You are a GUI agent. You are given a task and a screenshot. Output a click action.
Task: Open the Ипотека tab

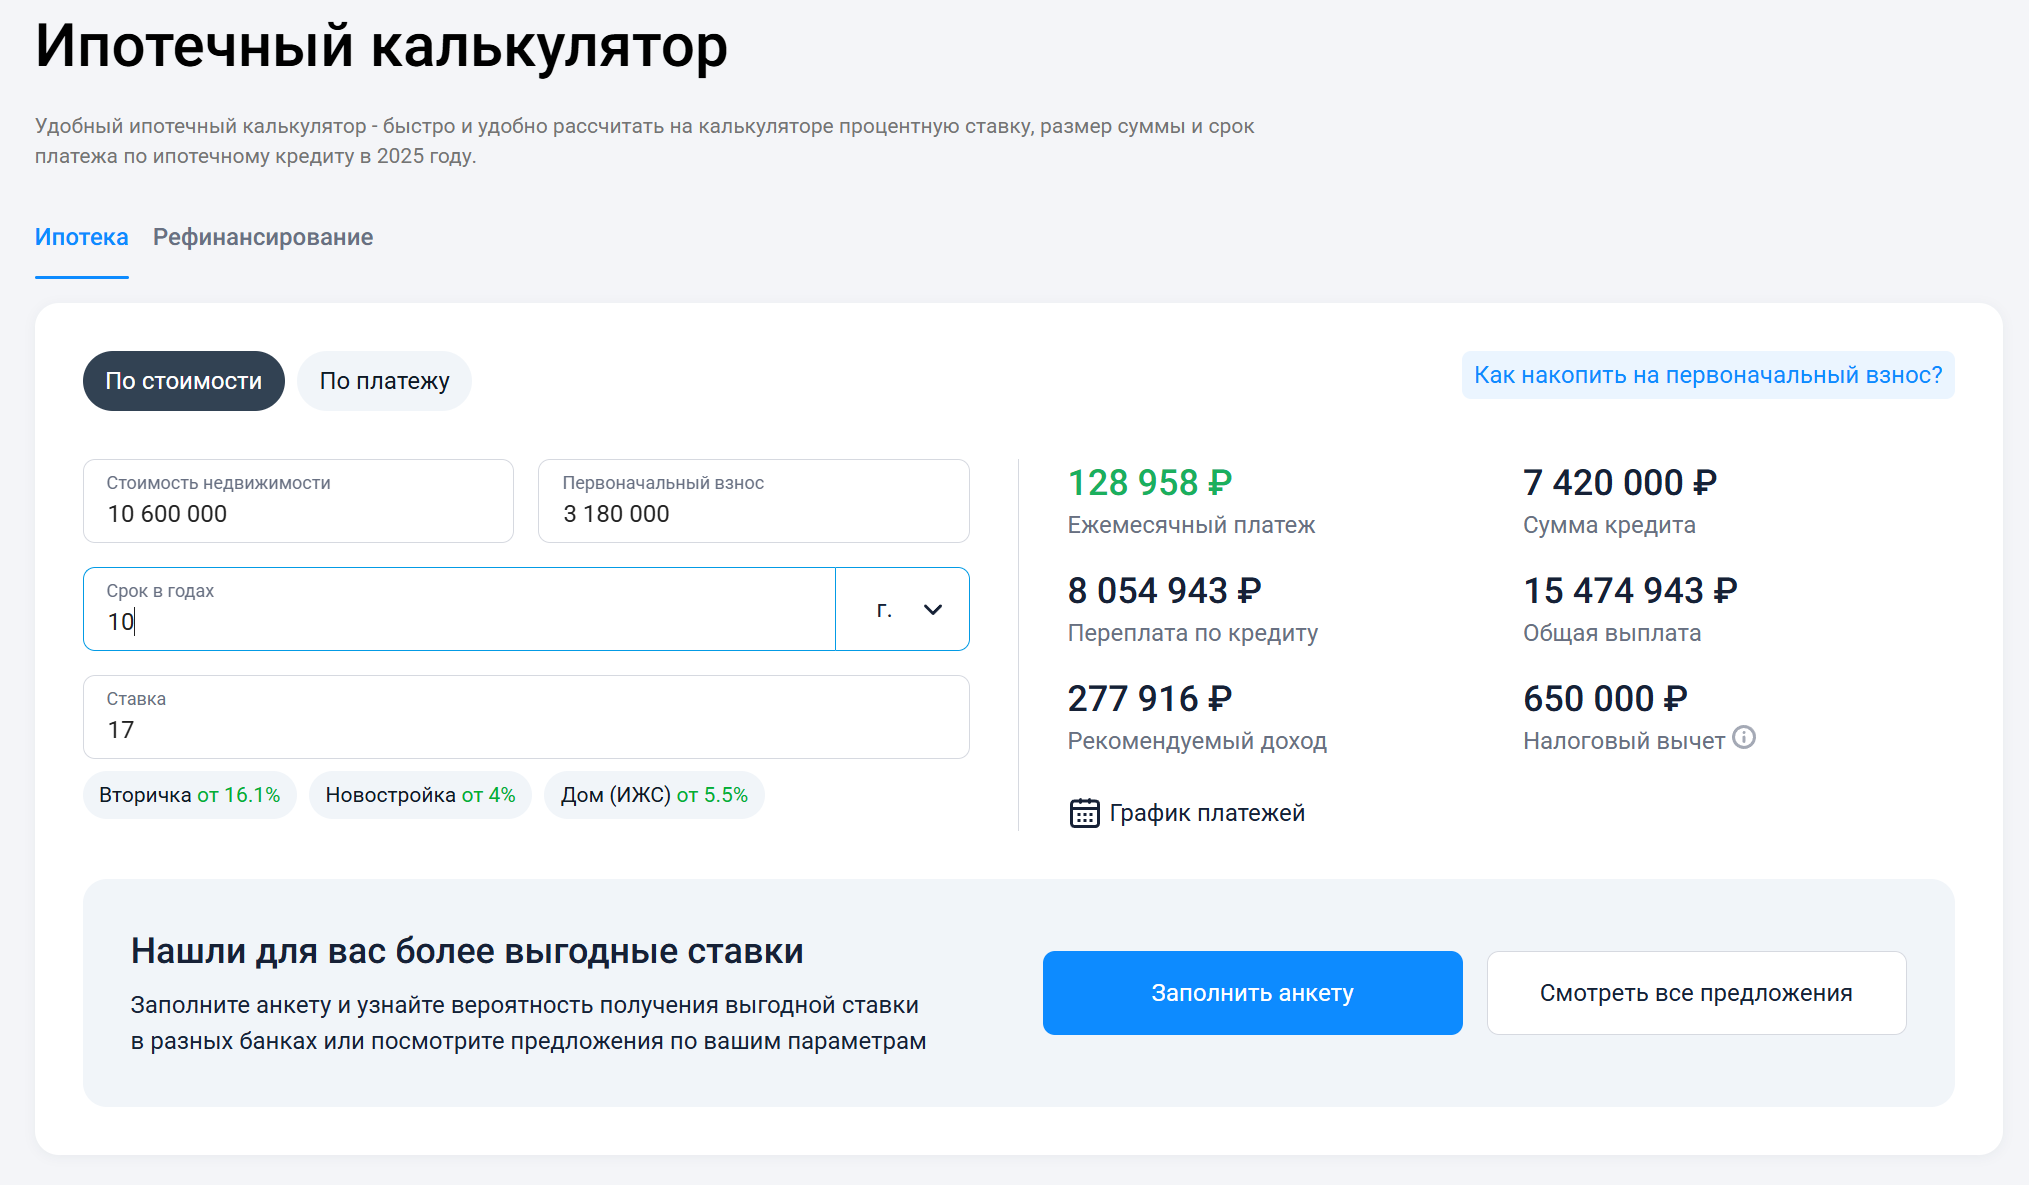pyautogui.click(x=82, y=238)
